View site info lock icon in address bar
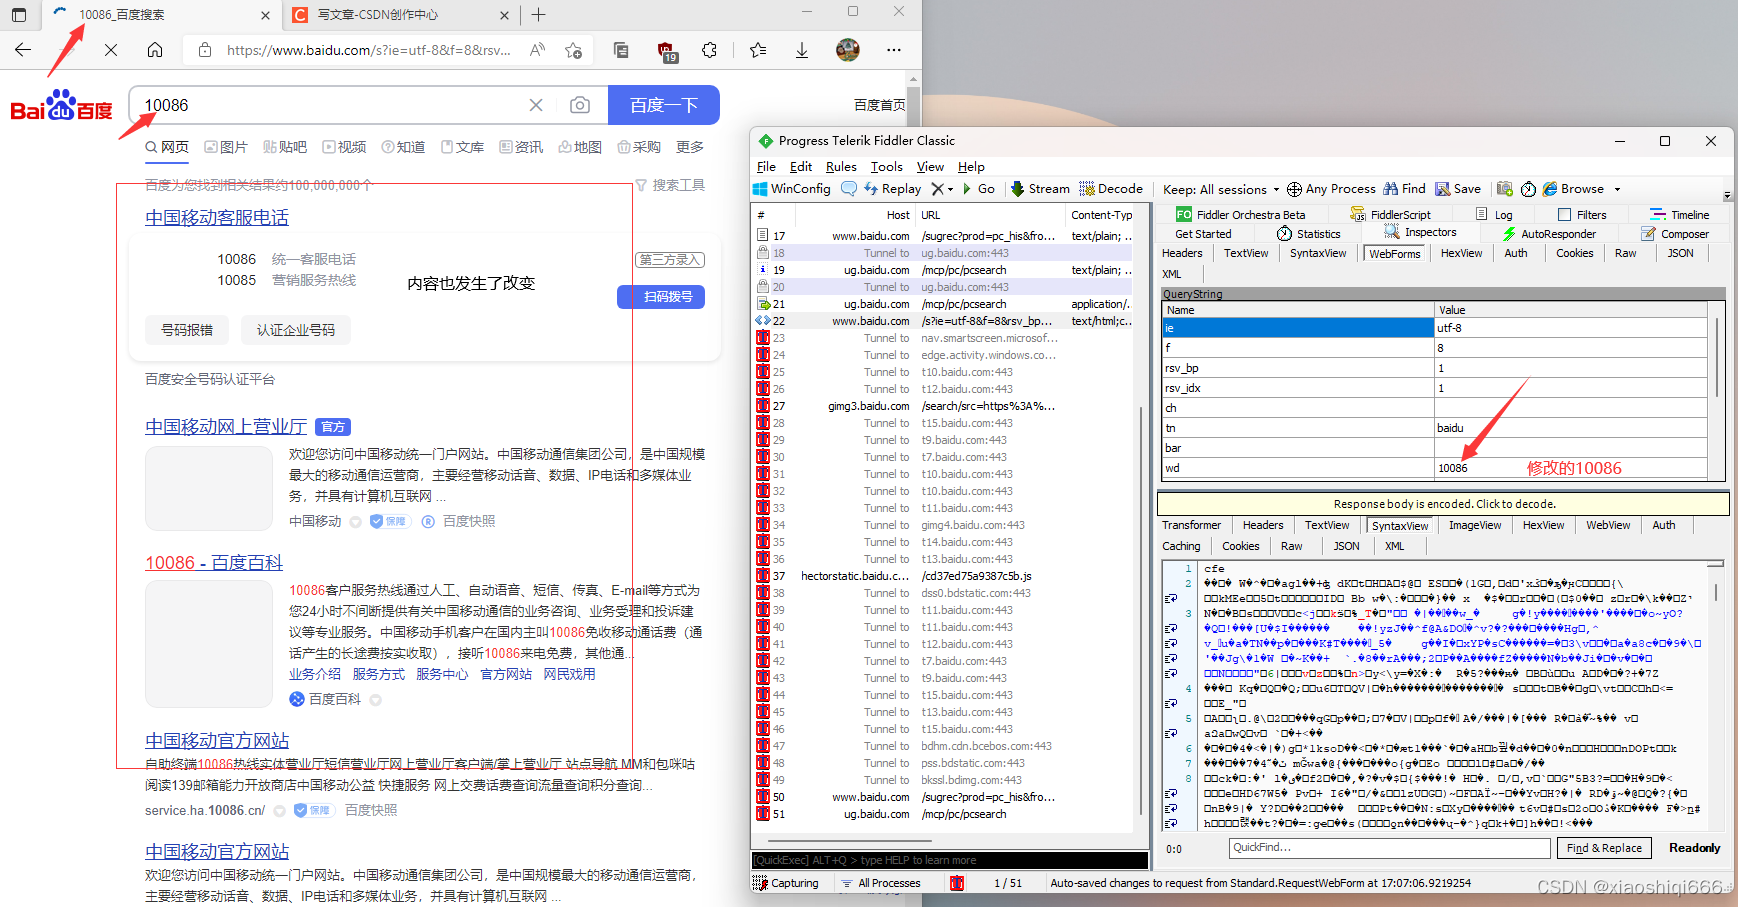Image resolution: width=1738 pixels, height=907 pixels. pos(205,50)
